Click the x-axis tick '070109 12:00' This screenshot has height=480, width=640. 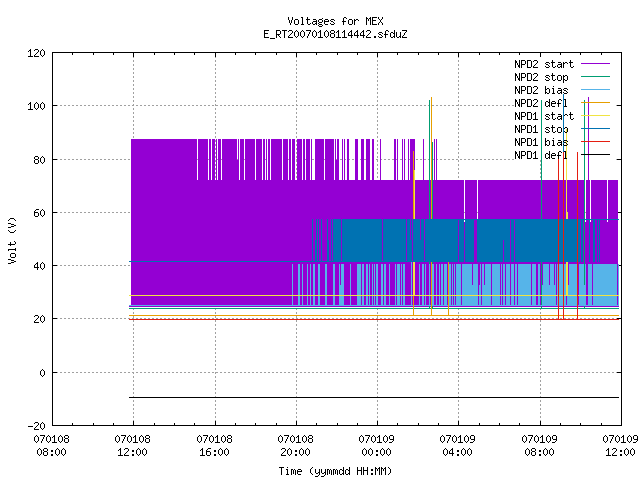coord(620,446)
